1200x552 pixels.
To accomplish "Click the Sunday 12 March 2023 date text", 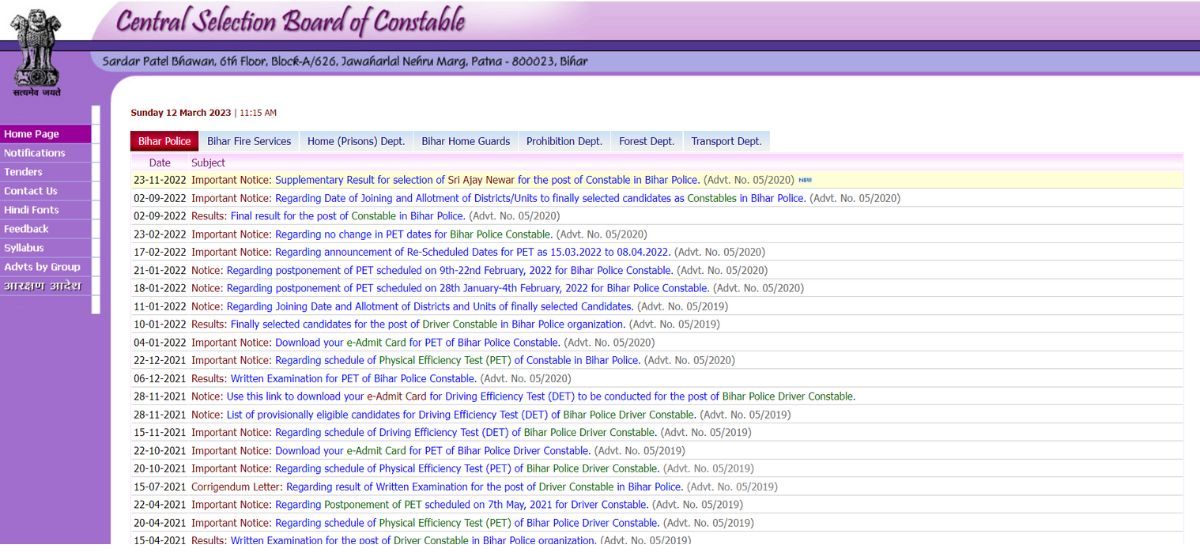I will (181, 113).
